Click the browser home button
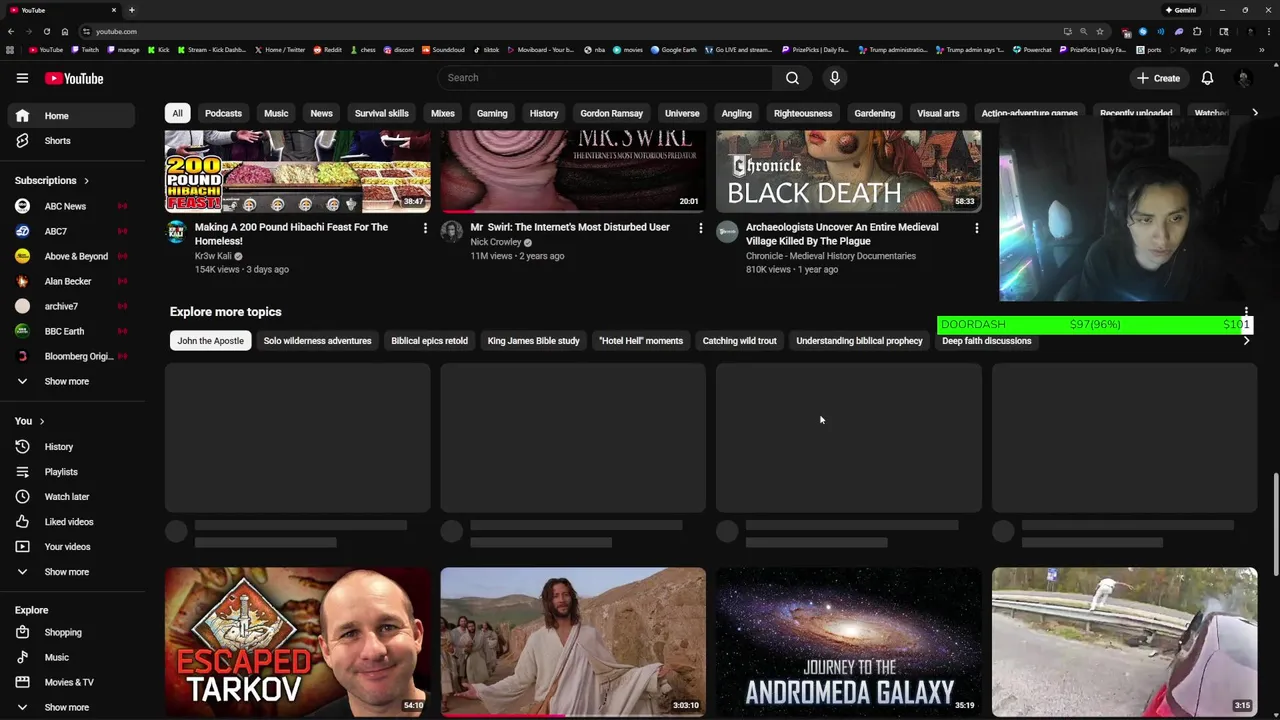This screenshot has height=720, width=1280. pyautogui.click(x=65, y=31)
